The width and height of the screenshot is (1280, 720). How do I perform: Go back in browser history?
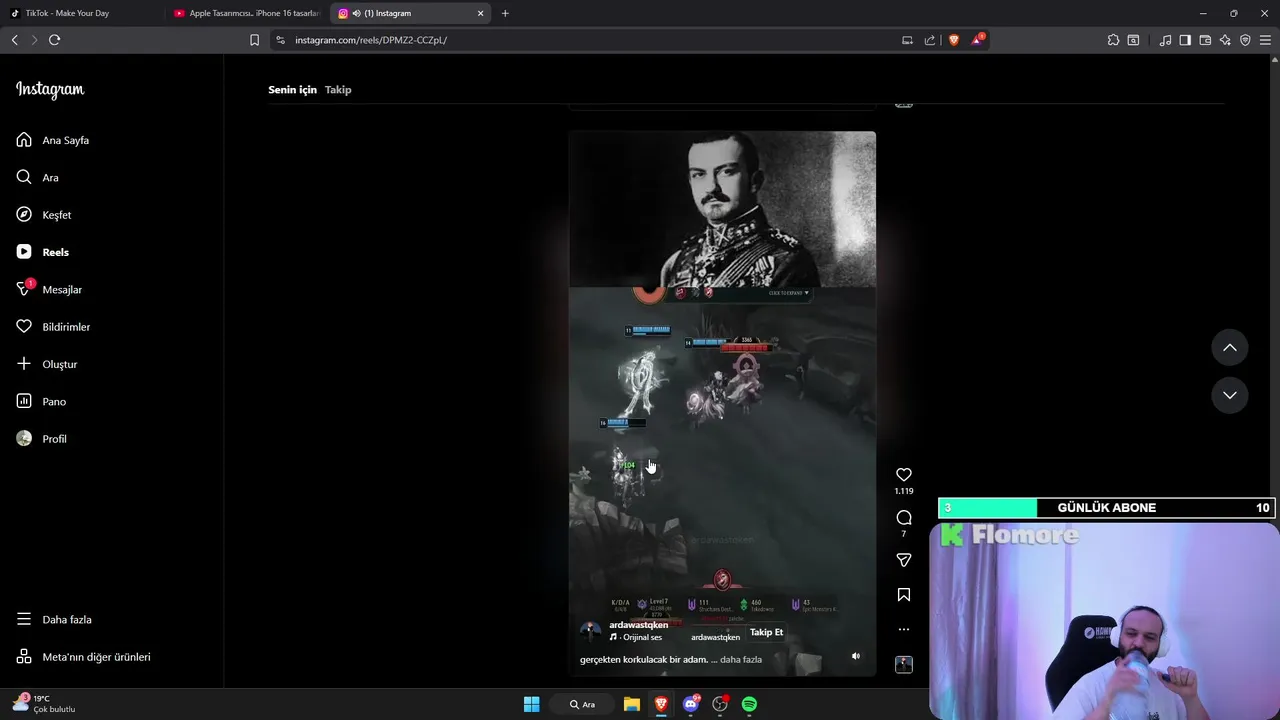tap(14, 40)
